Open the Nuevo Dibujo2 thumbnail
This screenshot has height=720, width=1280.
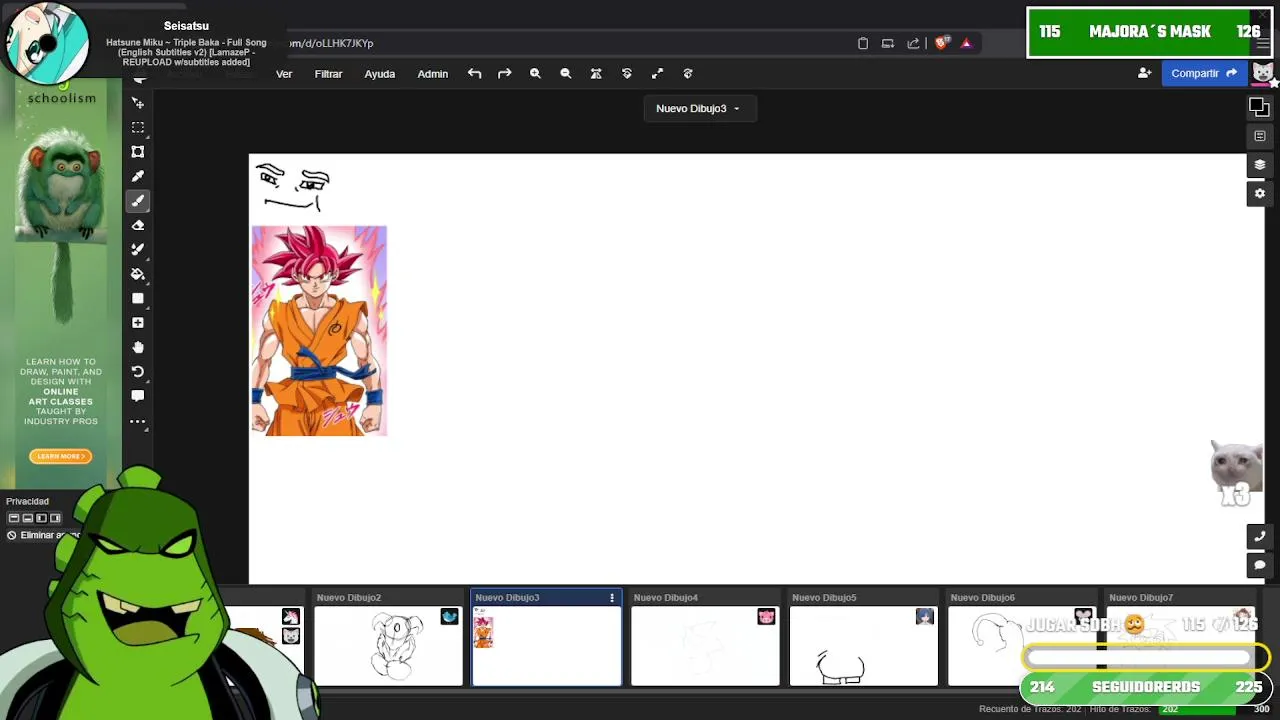click(x=388, y=645)
